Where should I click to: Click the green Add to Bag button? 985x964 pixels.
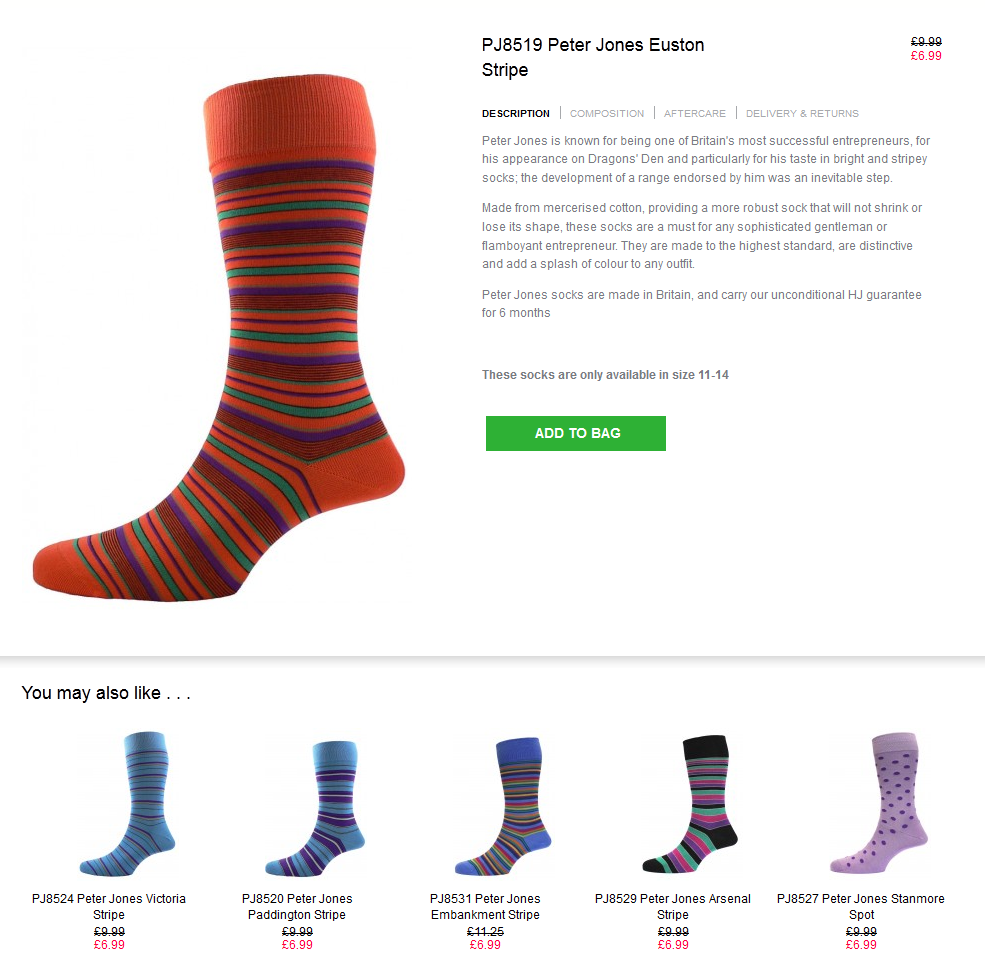[575, 433]
